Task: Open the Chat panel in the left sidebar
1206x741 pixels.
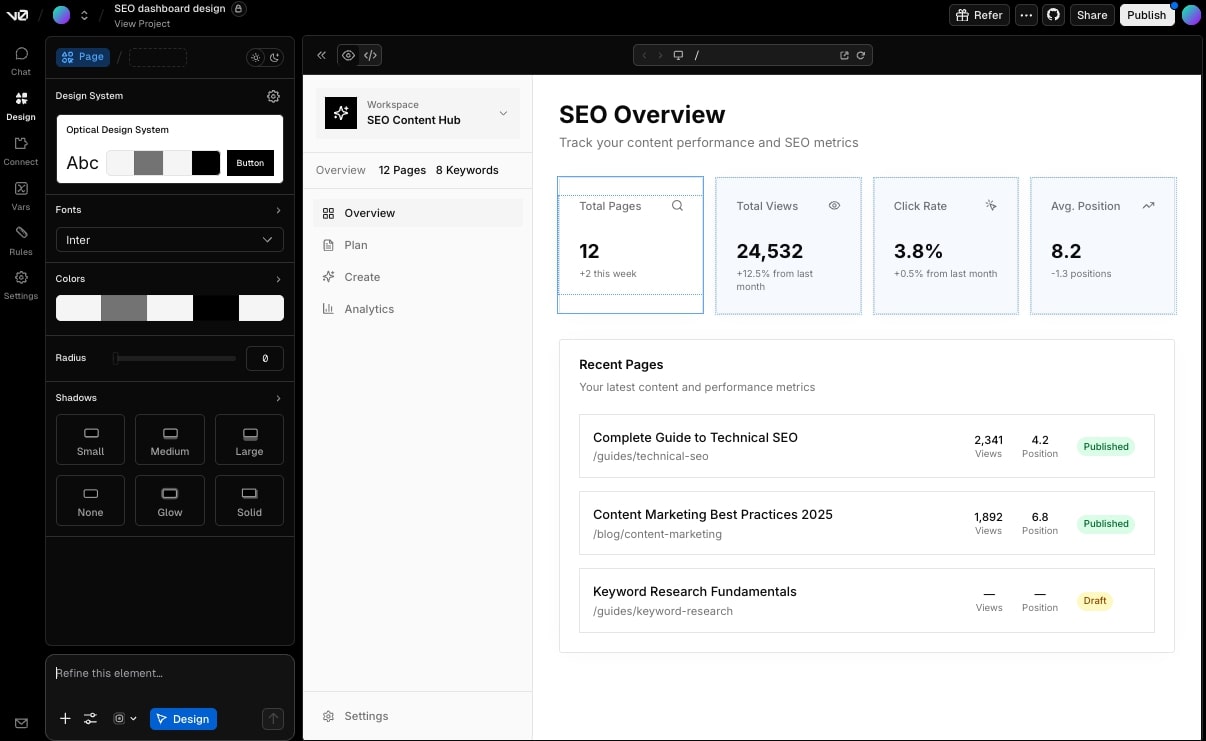Action: (x=20, y=58)
